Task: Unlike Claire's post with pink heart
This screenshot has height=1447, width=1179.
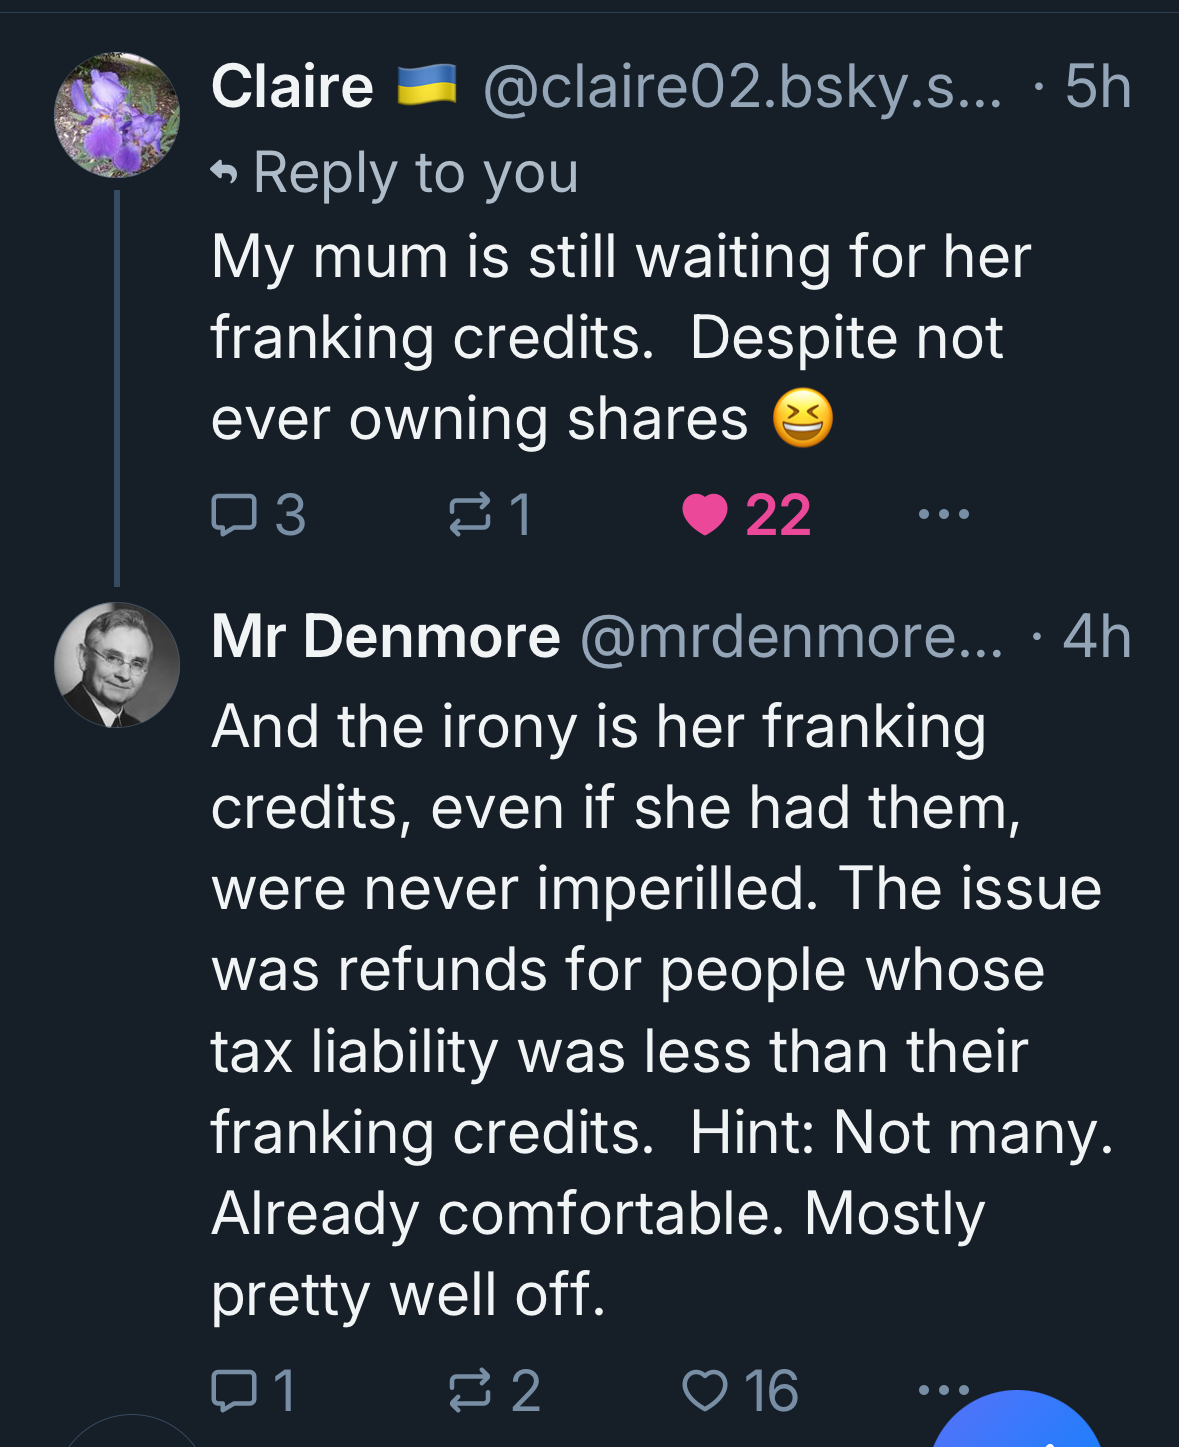Action: 705,515
